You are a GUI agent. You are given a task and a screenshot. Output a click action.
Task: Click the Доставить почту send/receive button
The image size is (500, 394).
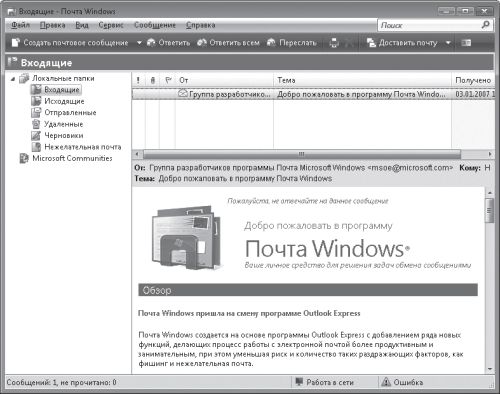coord(402,43)
